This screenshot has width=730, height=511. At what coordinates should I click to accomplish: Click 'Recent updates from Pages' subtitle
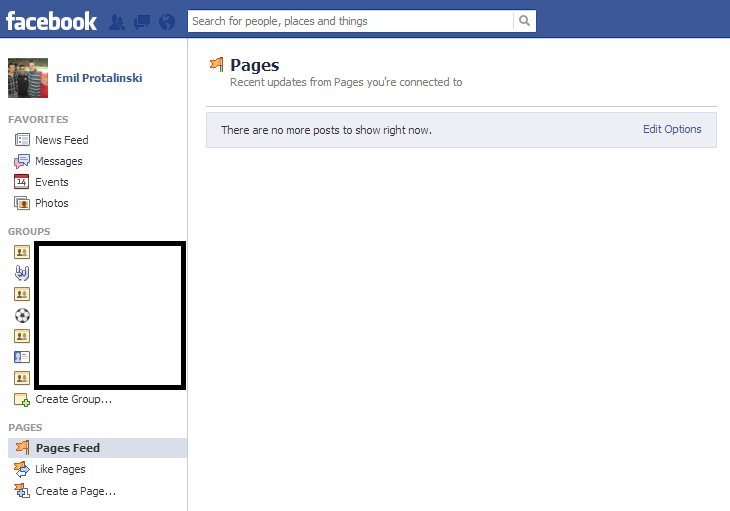346,82
